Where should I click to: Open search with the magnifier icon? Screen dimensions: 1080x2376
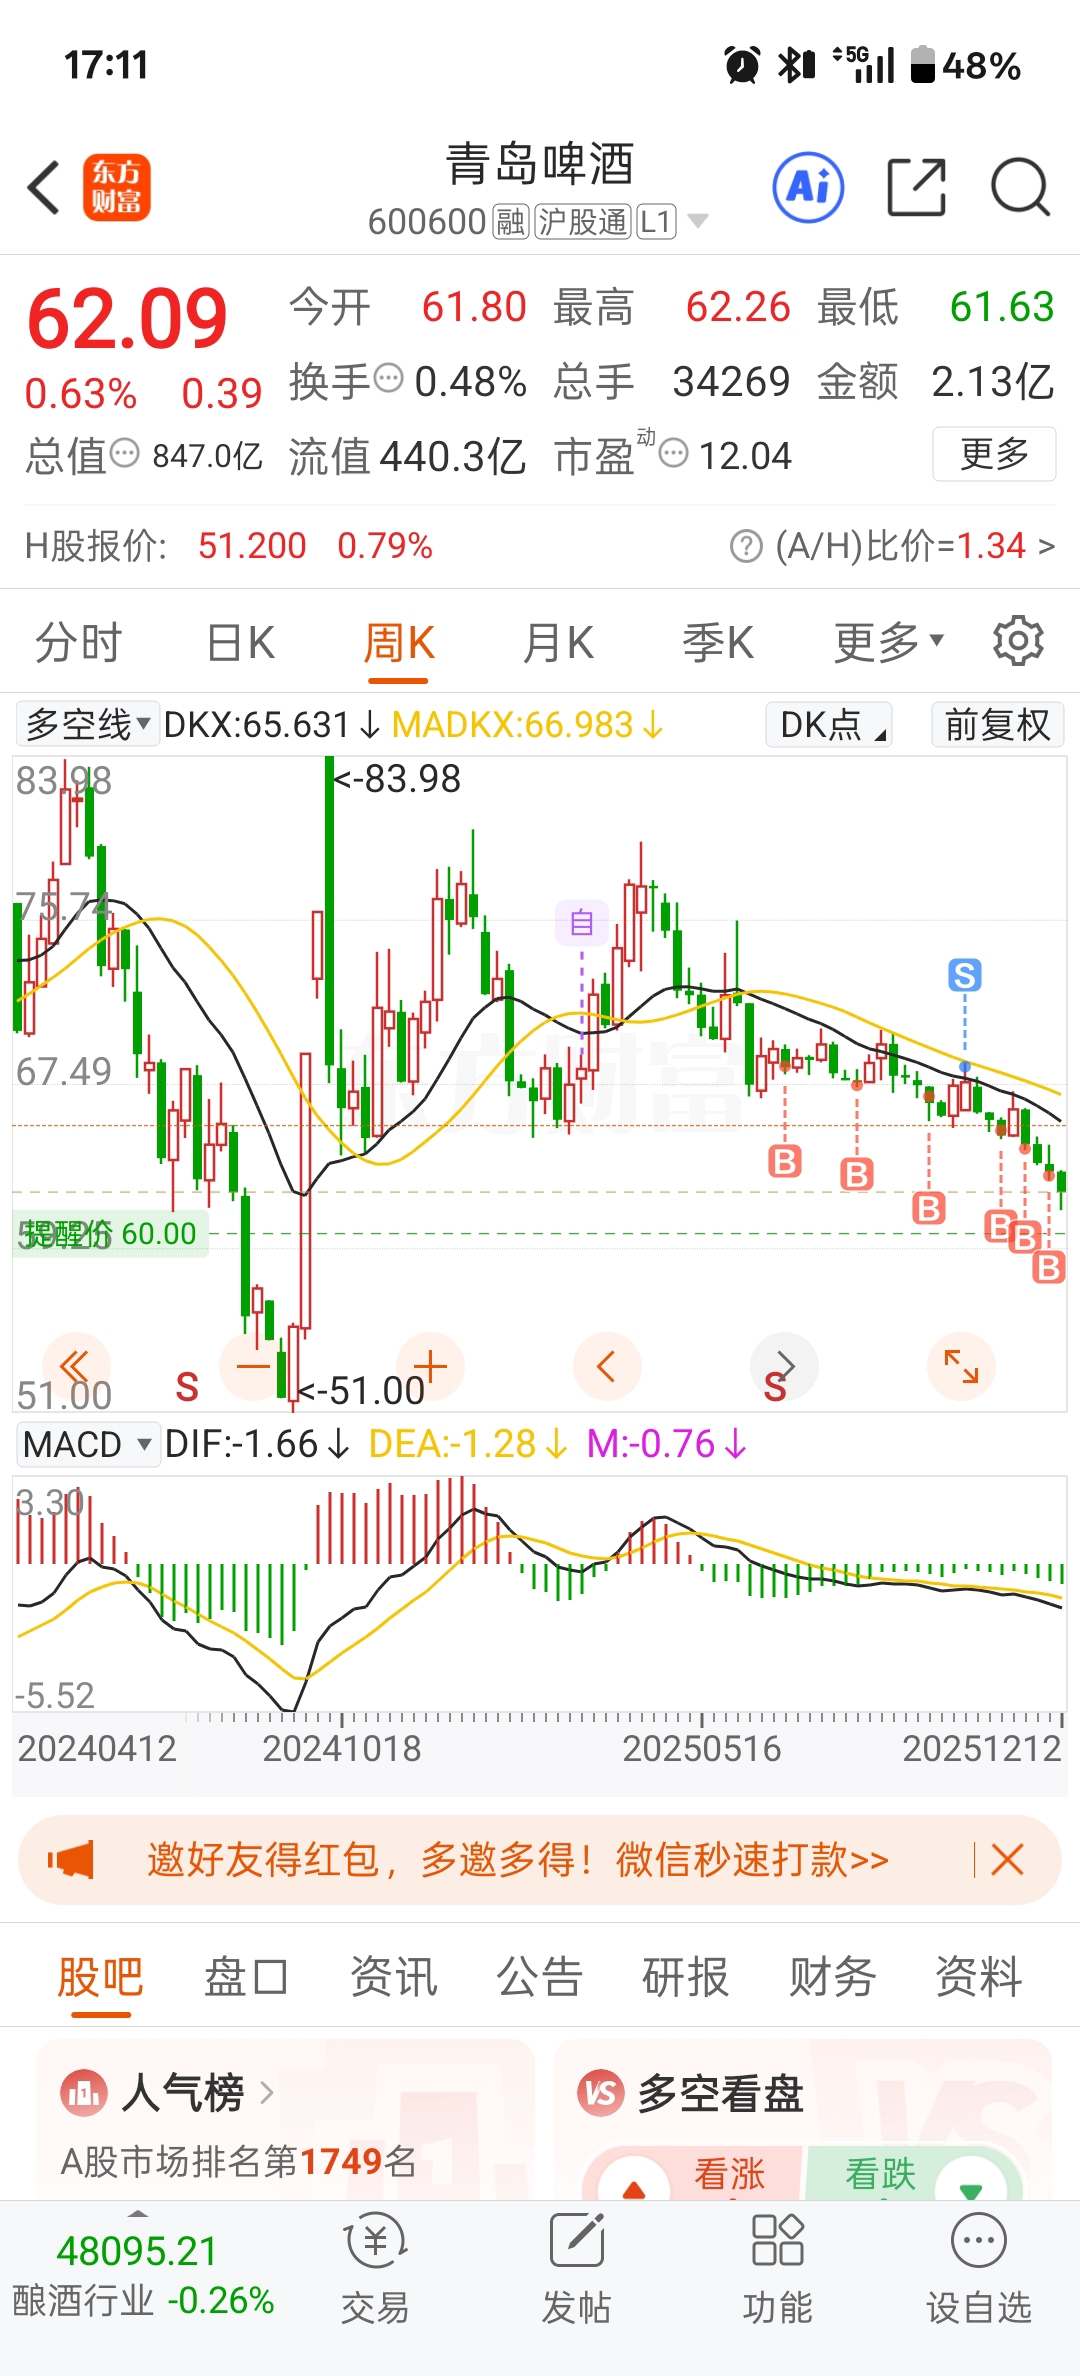1020,187
